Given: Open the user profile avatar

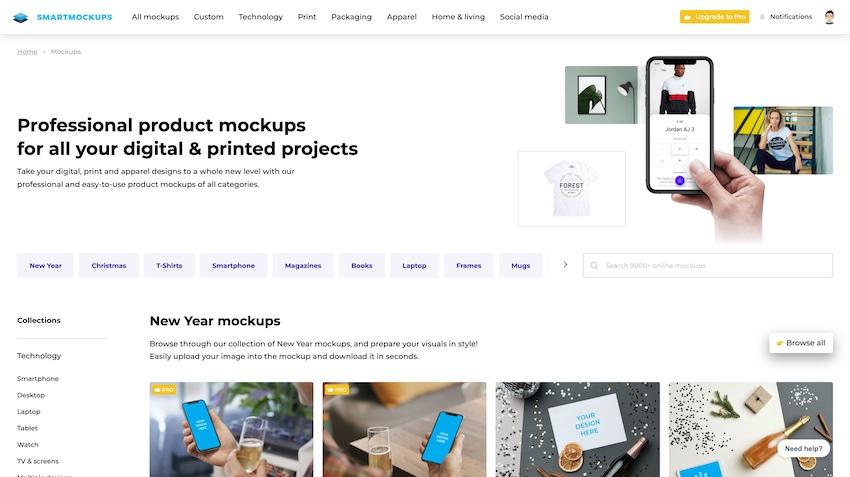Looking at the screenshot, I should click(829, 17).
